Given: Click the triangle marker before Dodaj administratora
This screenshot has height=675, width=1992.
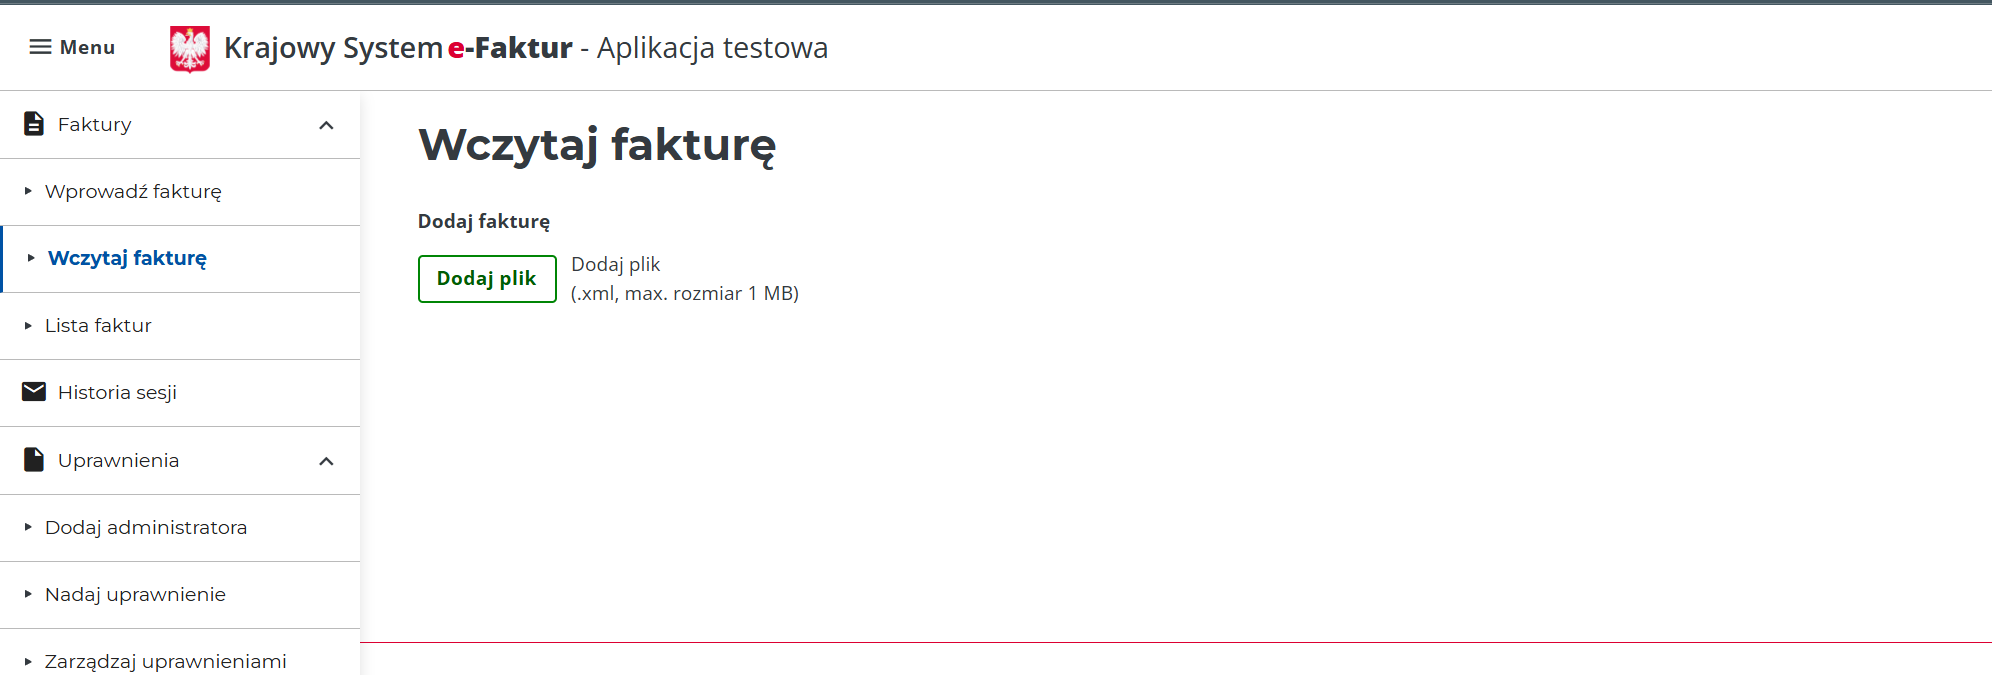Looking at the screenshot, I should (x=28, y=527).
